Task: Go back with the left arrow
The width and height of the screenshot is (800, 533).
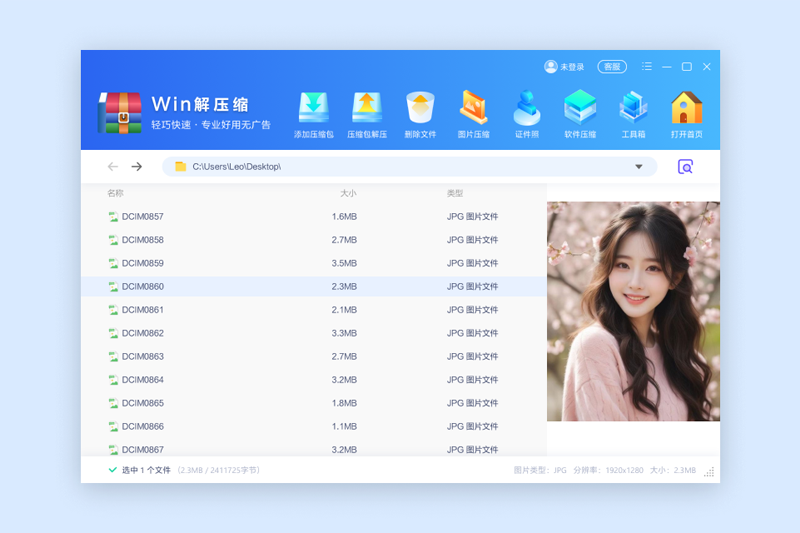Action: click(x=113, y=167)
